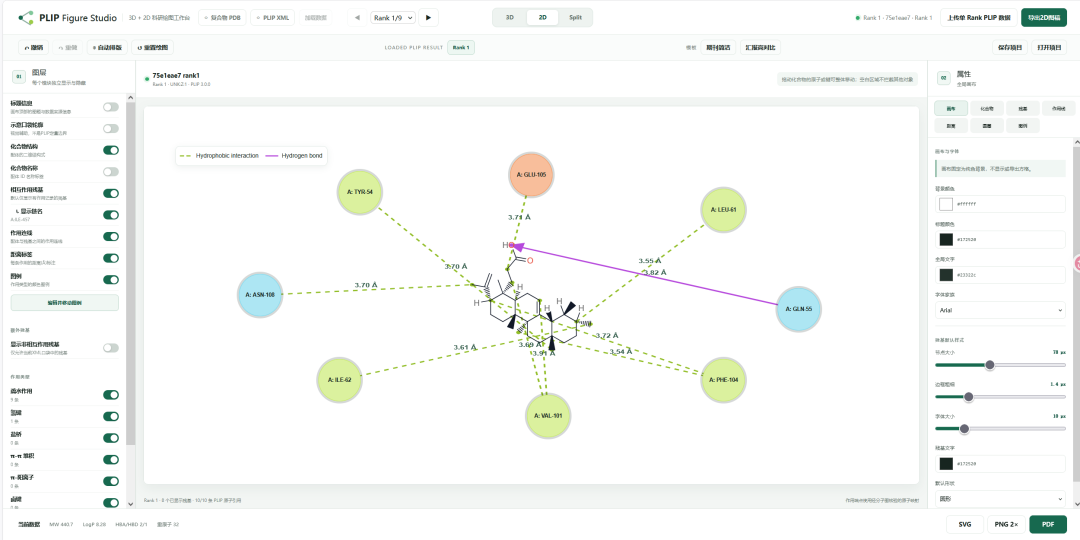Select the A: TYR-54 residue node
Screen dimensions: 1080x540
click(360, 192)
